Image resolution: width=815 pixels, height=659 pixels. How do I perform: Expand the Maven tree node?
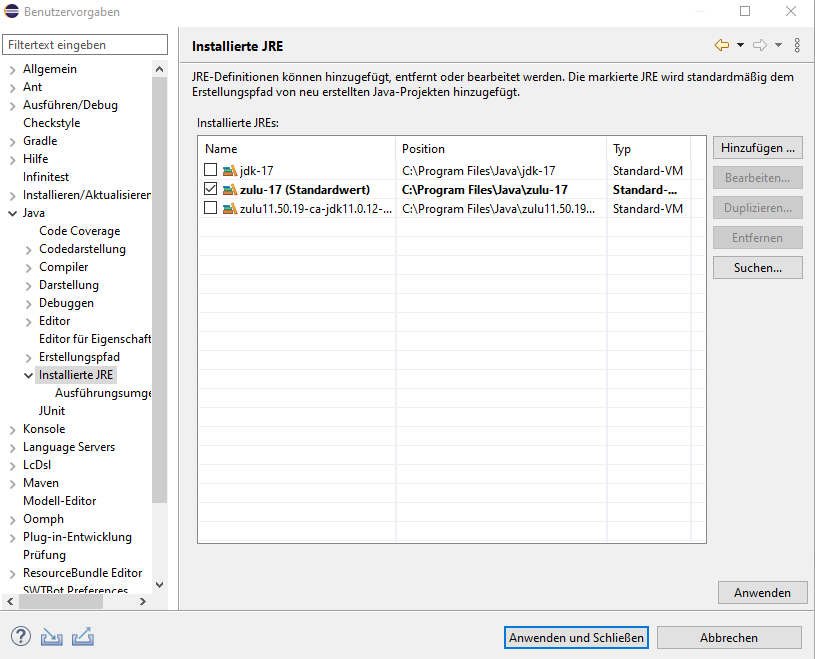click(x=12, y=484)
